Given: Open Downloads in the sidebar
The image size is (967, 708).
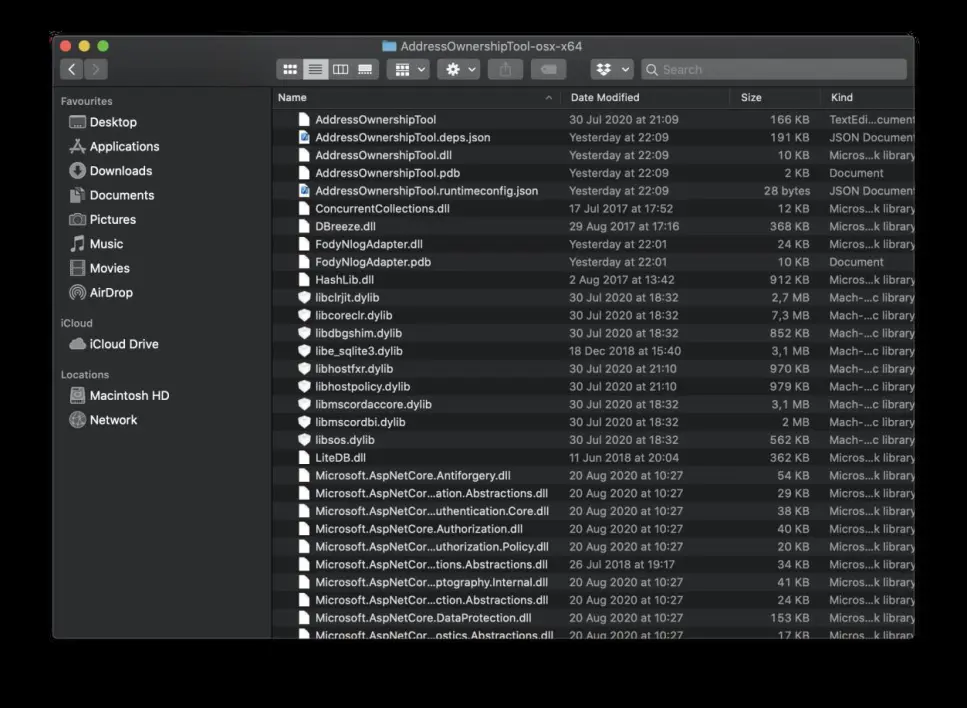Looking at the screenshot, I should 110,171.
